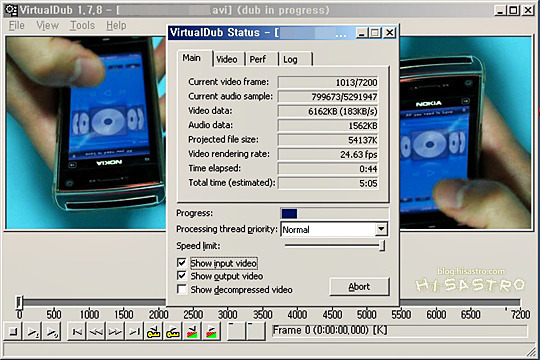Maximize the main VirtualDub window

513,10
